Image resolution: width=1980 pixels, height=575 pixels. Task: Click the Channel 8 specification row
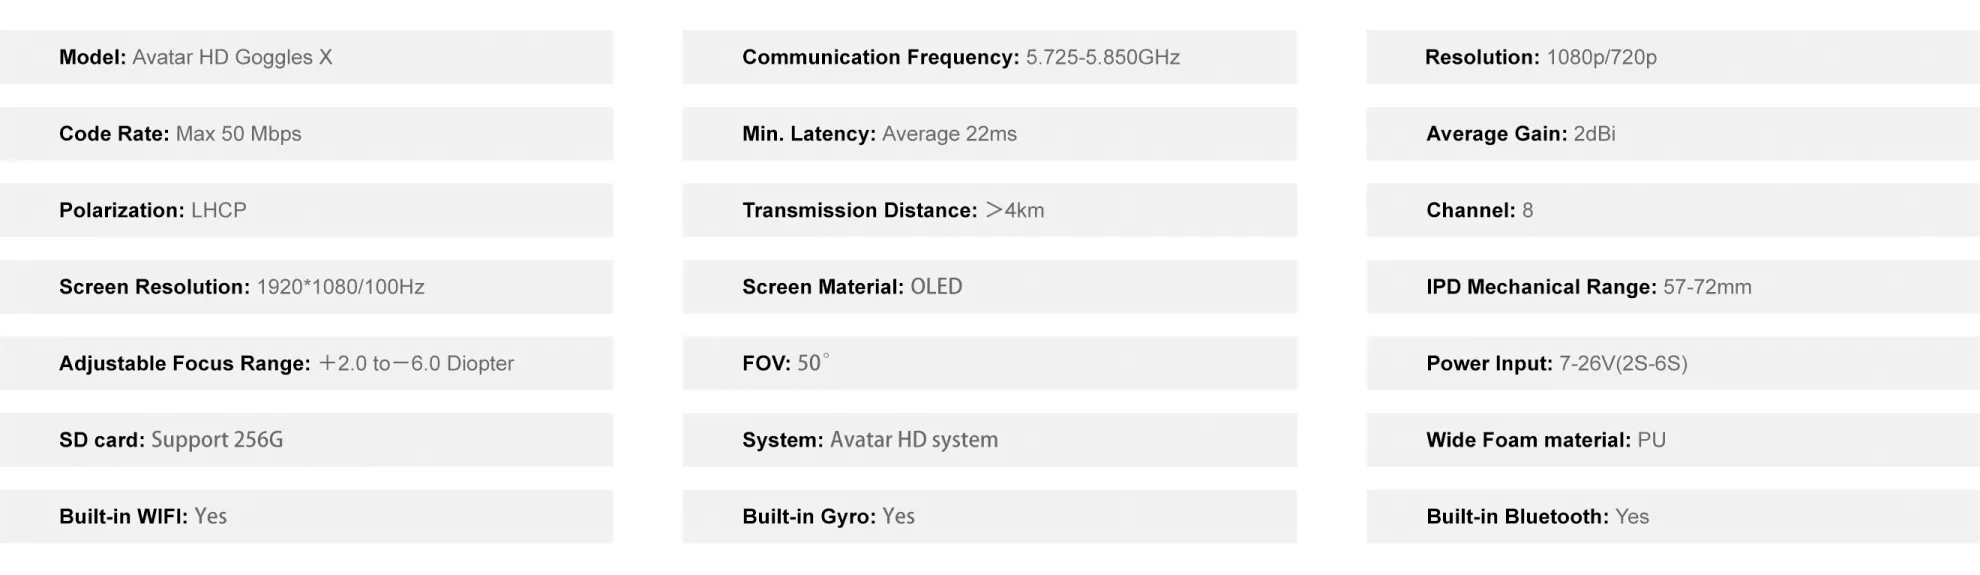[1672, 210]
